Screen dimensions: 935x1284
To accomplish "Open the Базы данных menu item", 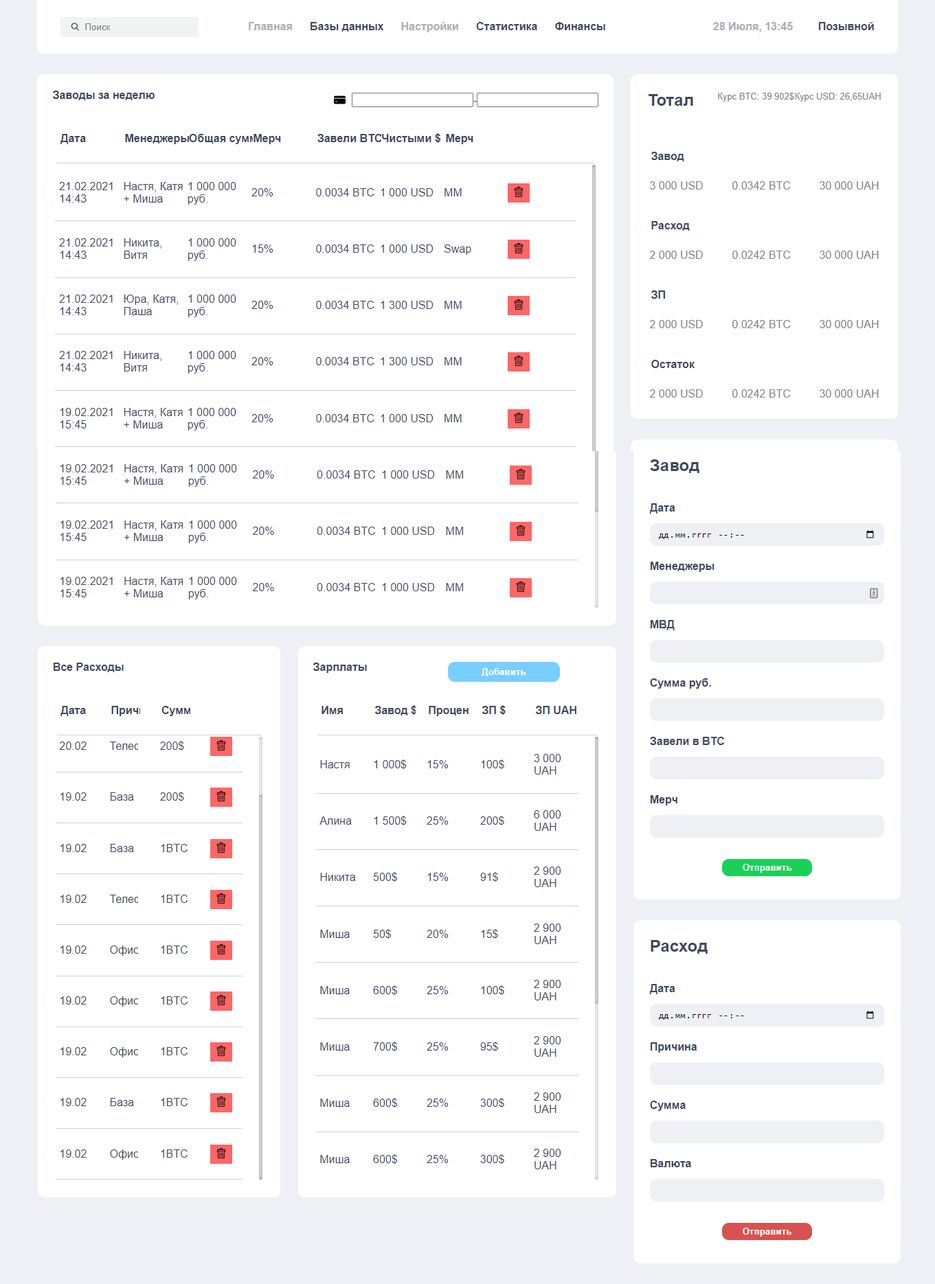I will point(346,27).
